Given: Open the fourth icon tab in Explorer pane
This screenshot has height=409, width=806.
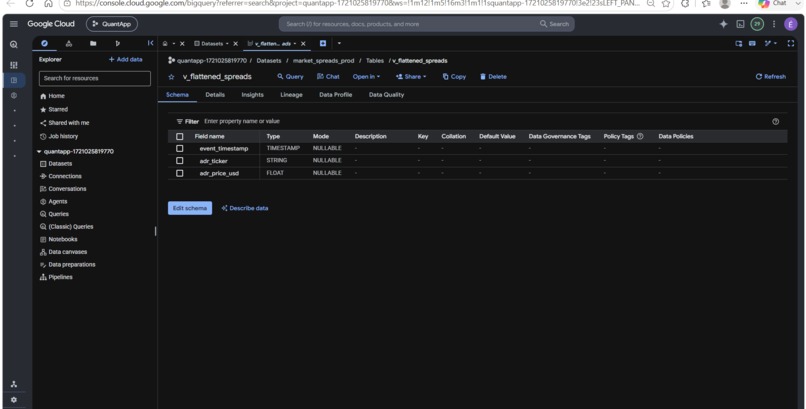Looking at the screenshot, I should [117, 44].
